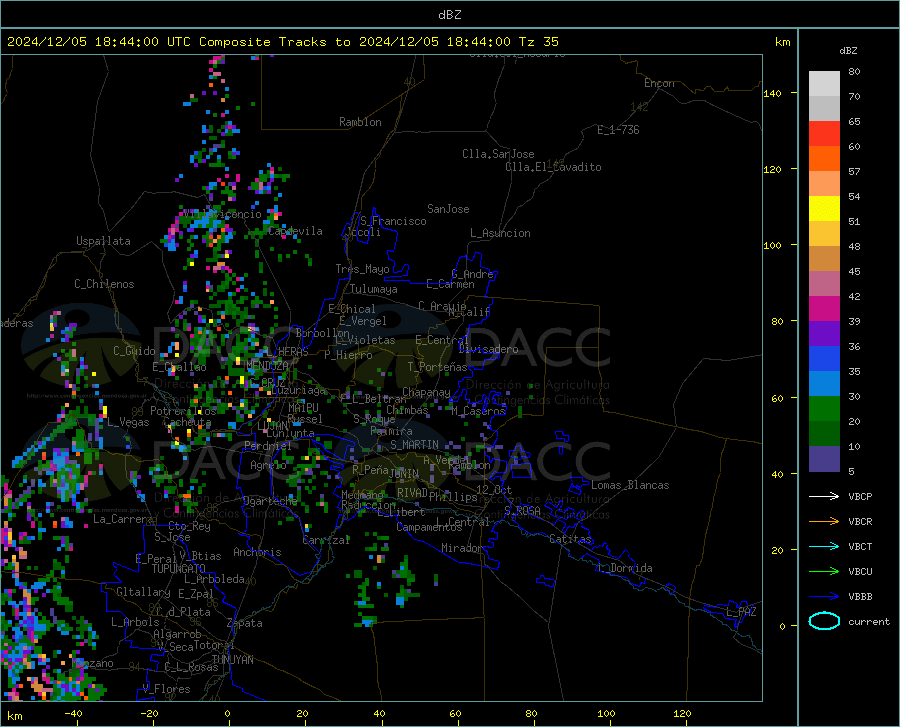This screenshot has height=727, width=900.
Task: Click the magenta 42 dBZ color swatch
Action: (824, 309)
